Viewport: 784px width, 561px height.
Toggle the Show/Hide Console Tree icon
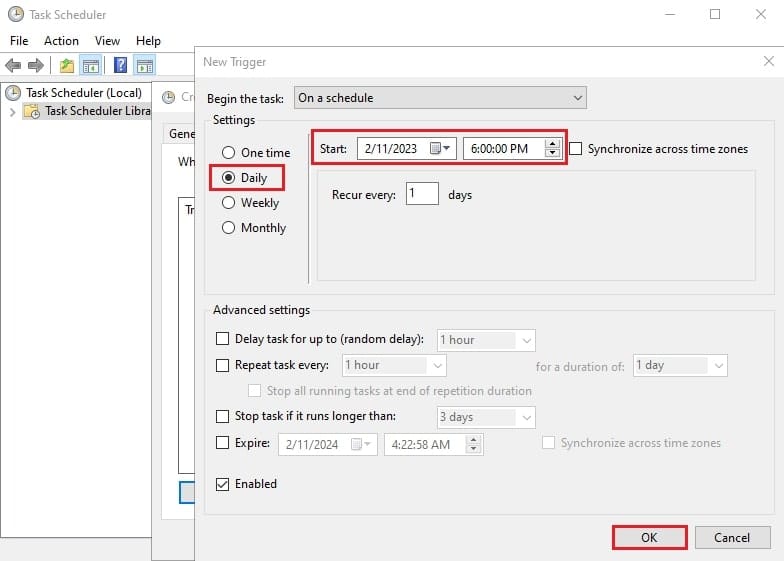[x=91, y=66]
